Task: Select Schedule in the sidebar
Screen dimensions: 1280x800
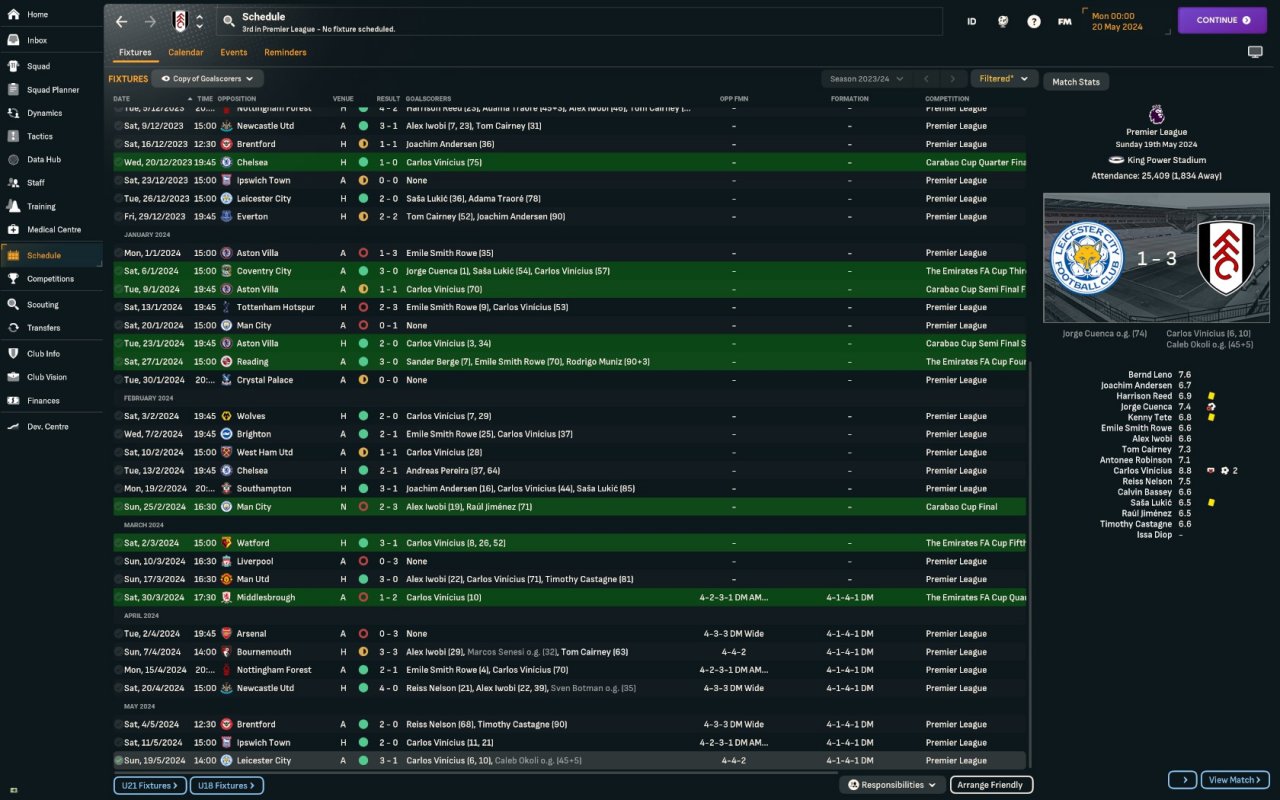Action: [51, 255]
